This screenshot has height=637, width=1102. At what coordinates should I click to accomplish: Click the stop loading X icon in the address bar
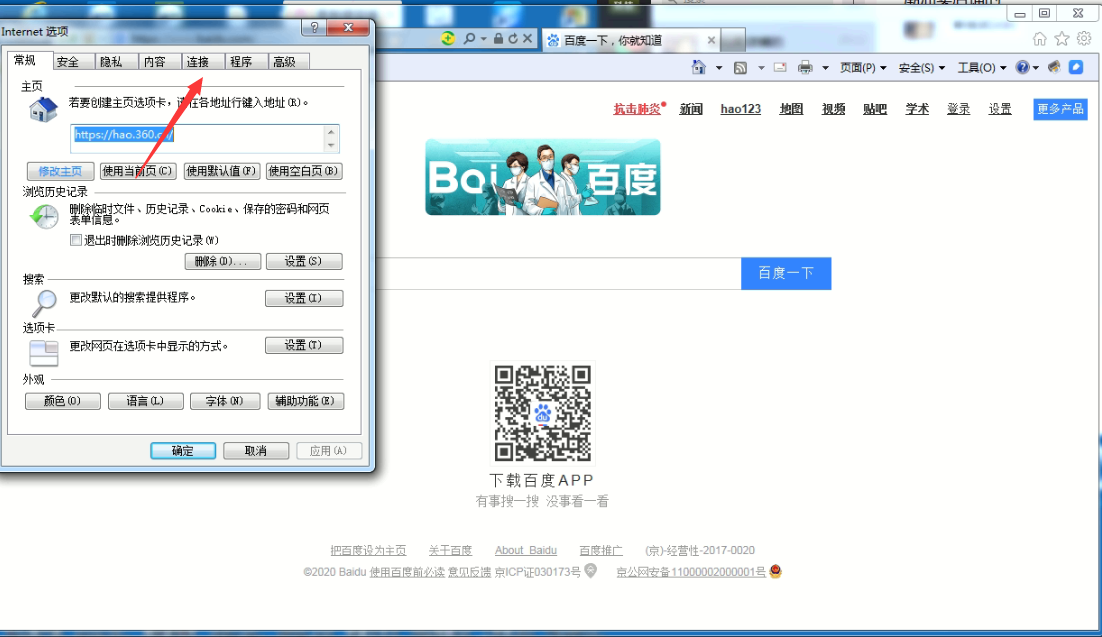527,39
